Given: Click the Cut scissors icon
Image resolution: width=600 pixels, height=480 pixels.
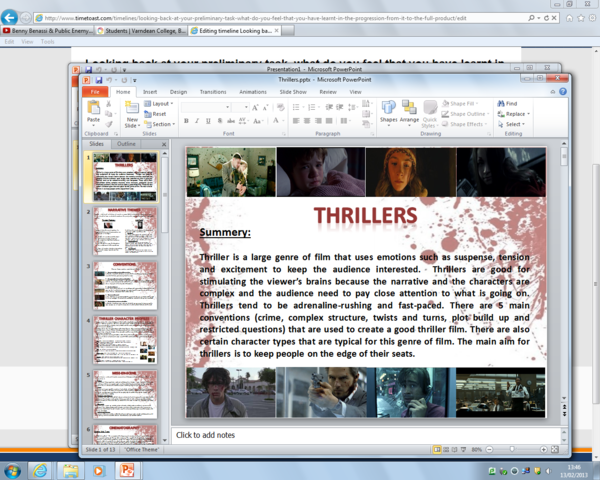Looking at the screenshot, I should tap(109, 103).
